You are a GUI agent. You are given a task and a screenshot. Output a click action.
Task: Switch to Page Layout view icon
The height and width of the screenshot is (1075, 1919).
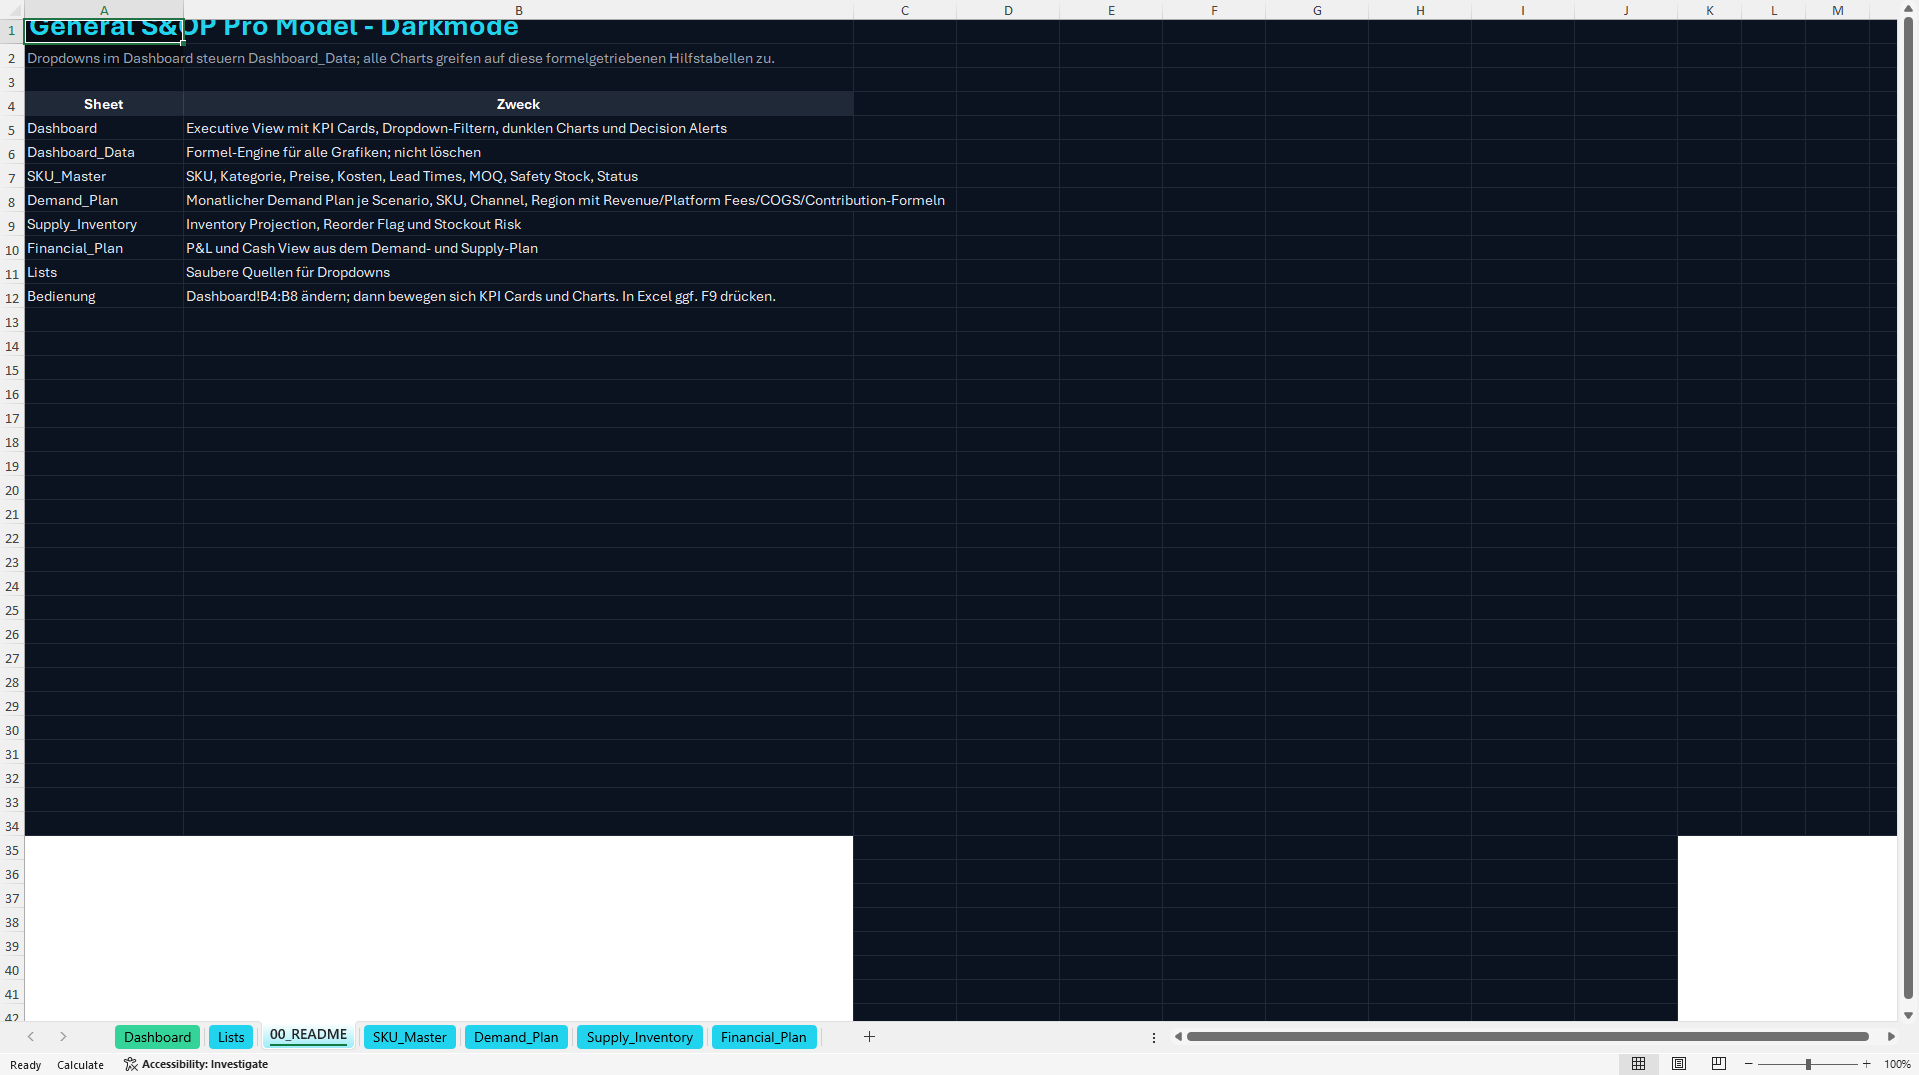(1679, 1064)
